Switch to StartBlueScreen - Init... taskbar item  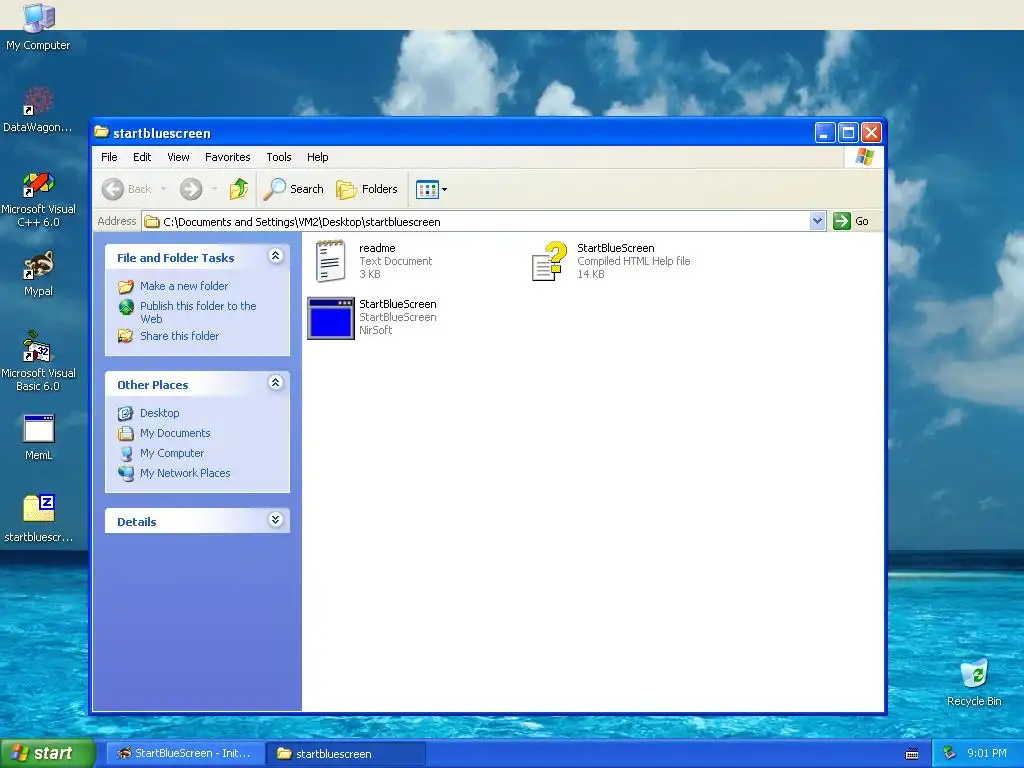185,753
